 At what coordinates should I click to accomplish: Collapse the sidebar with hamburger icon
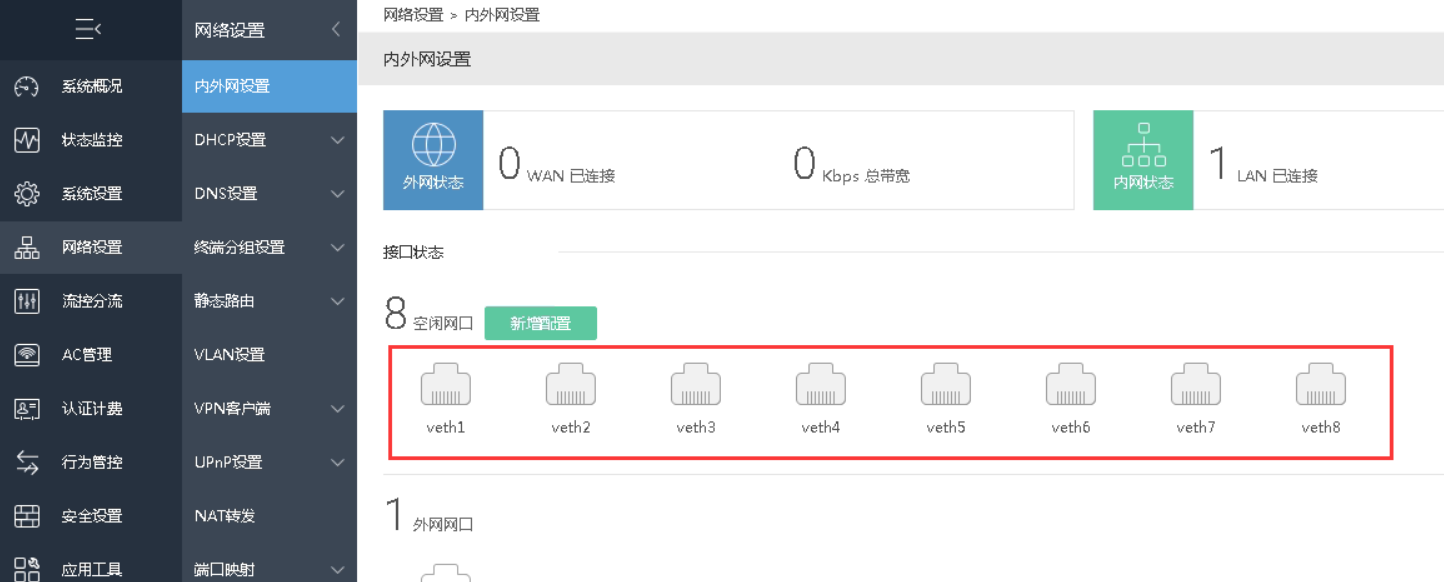coord(88,30)
